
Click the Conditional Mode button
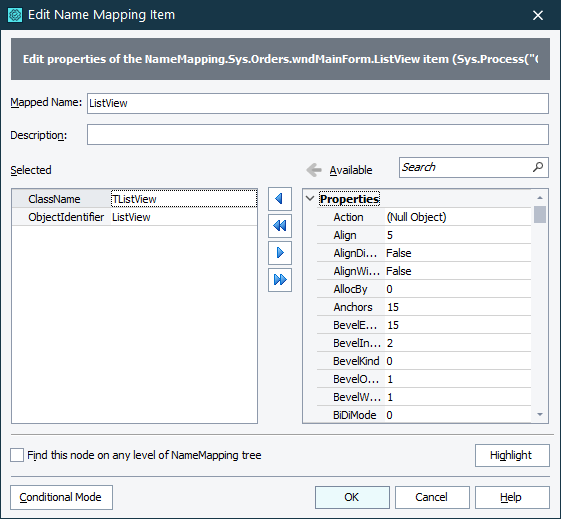[61, 497]
